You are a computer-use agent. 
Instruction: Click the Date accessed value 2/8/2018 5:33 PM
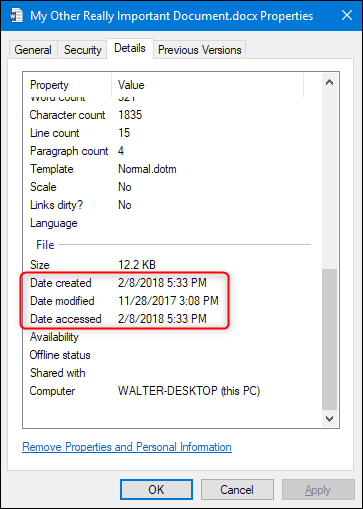162,319
